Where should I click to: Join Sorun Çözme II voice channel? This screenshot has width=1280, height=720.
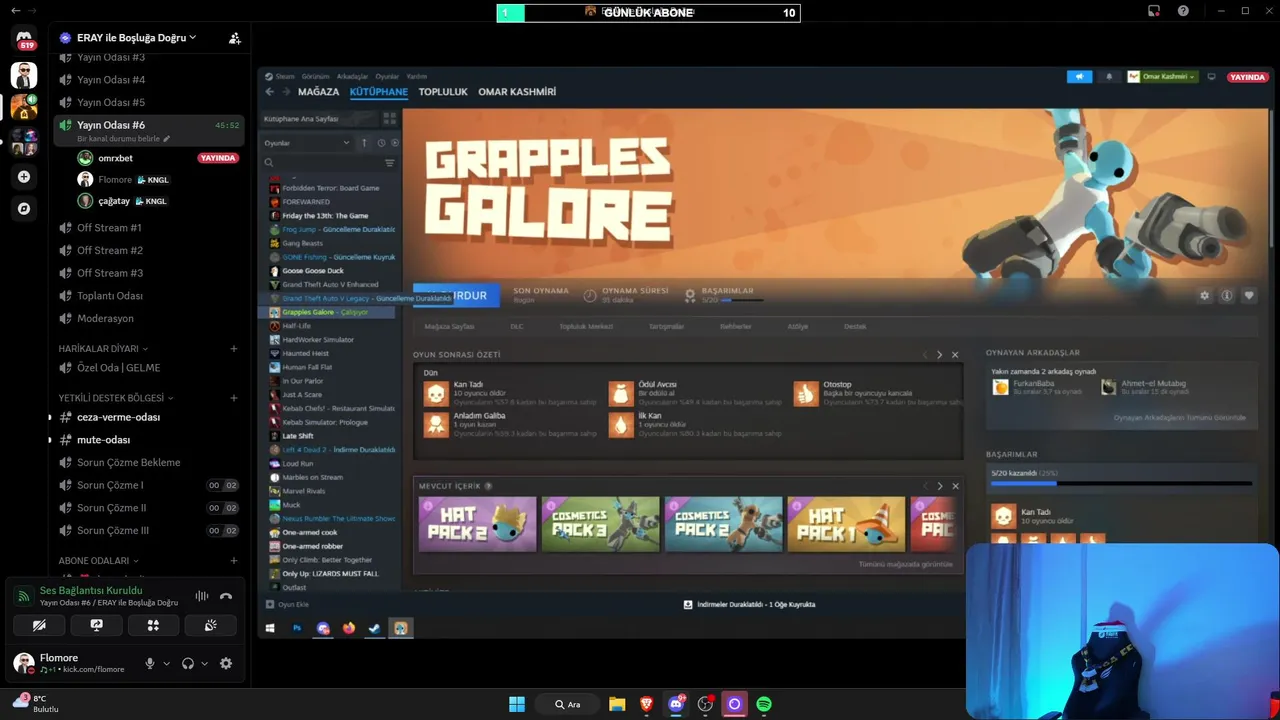[148, 508]
